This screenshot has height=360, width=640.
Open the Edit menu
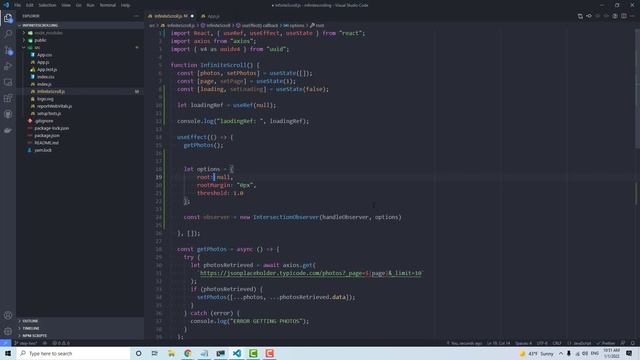pos(30,5)
